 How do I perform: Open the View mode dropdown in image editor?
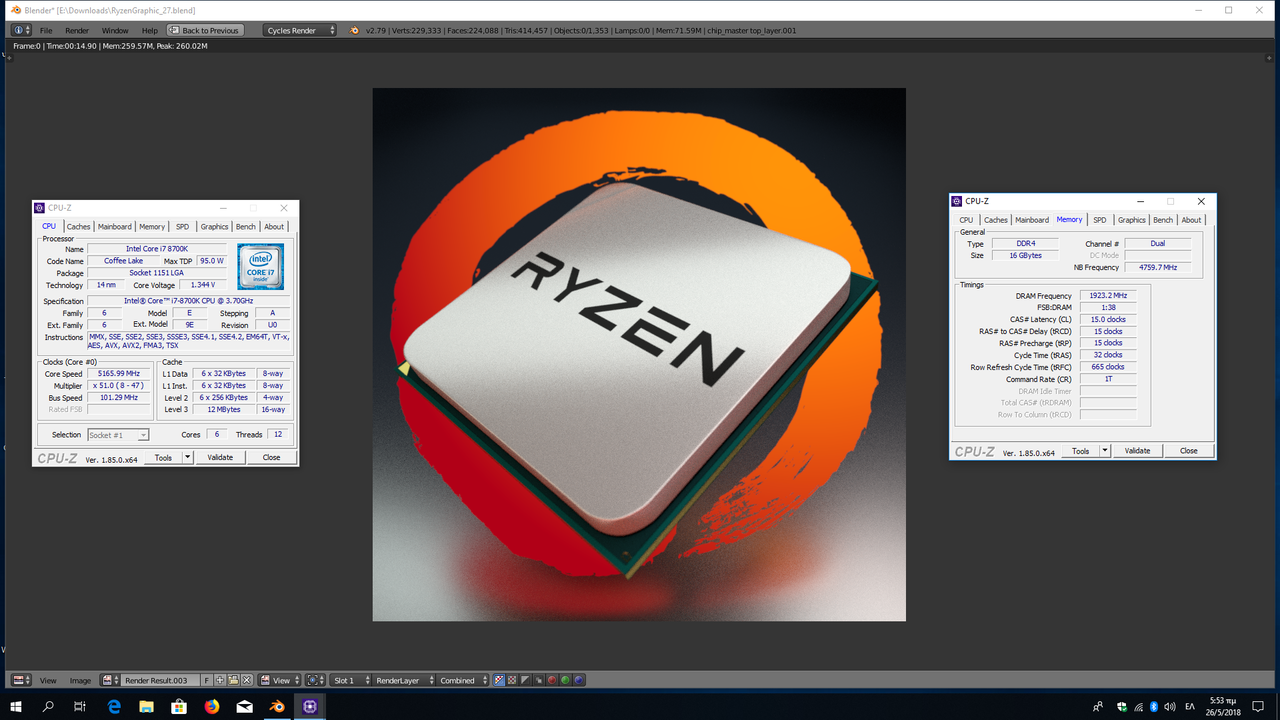coord(279,680)
